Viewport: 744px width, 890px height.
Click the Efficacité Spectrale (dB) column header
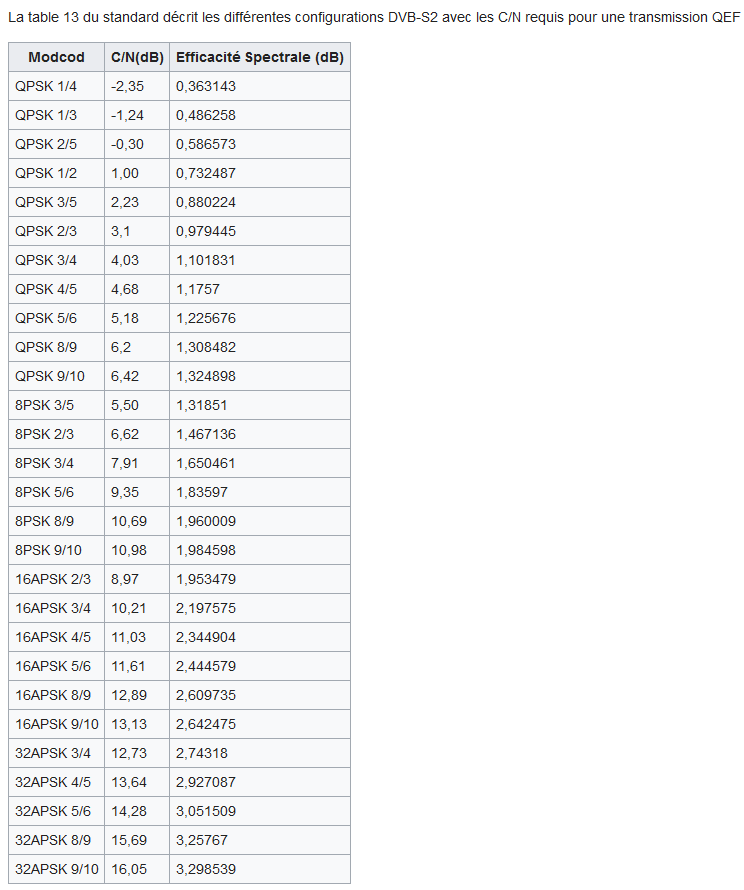(259, 57)
